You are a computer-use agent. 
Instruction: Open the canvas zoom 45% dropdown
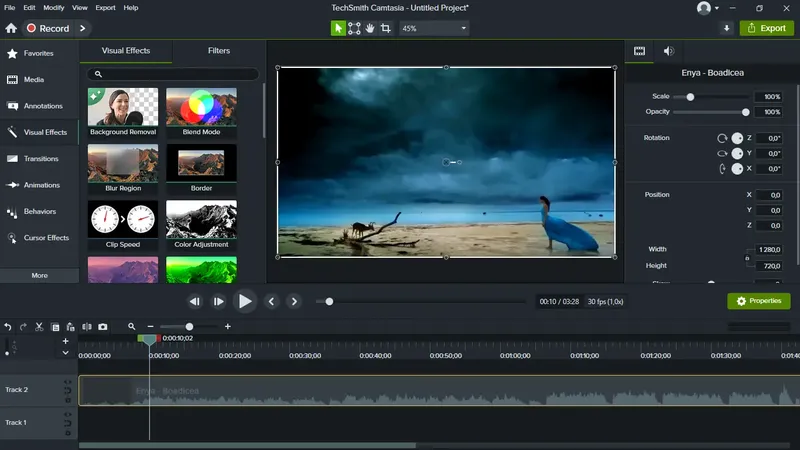434,28
